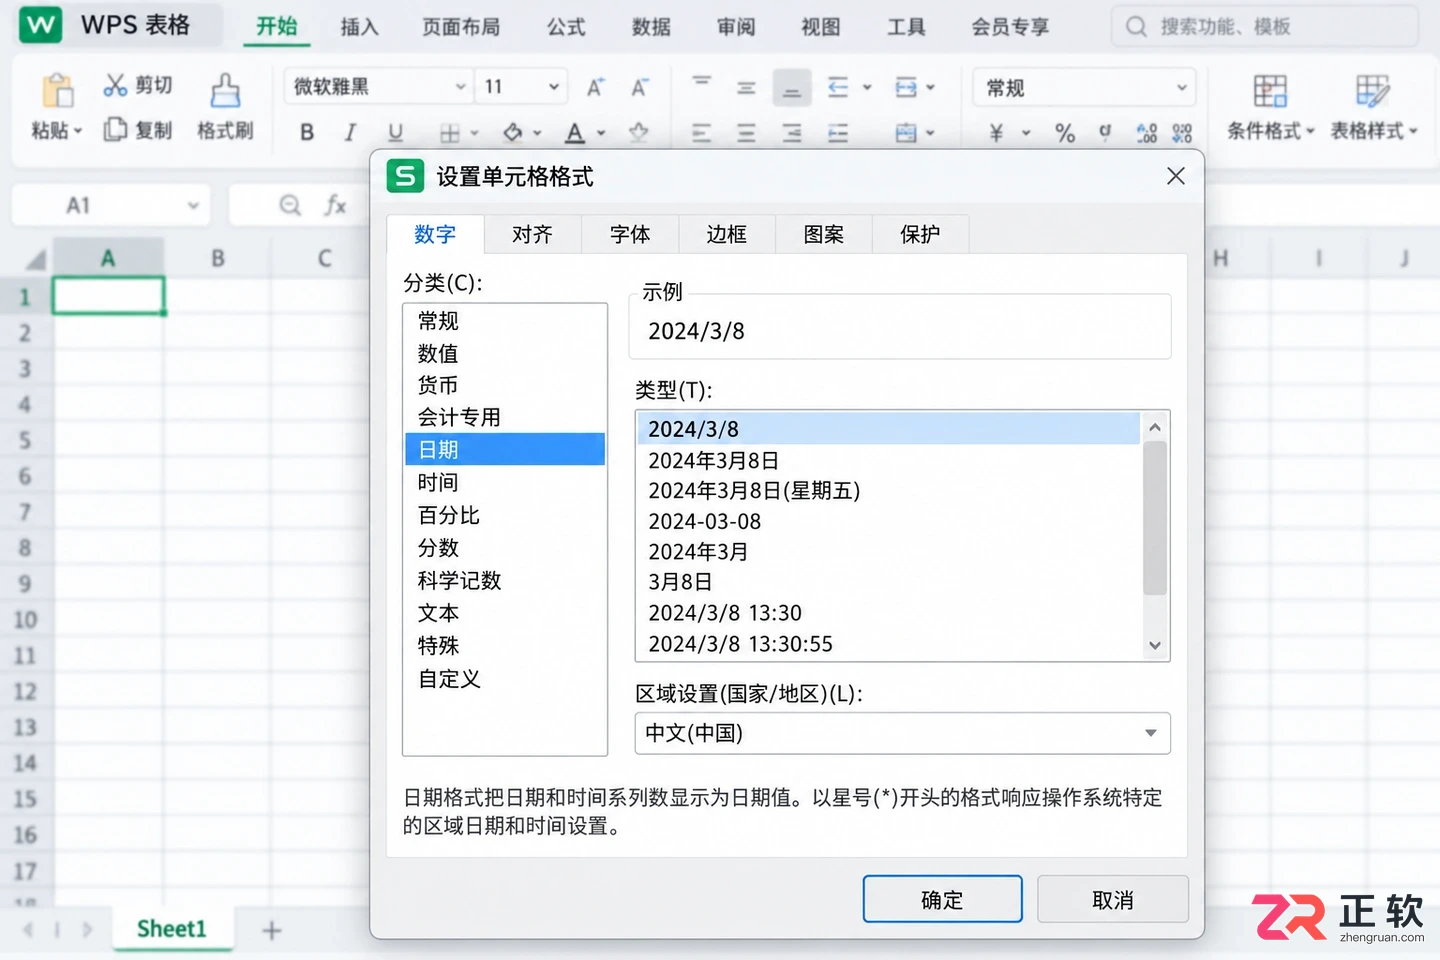Click the Cut scissors icon
The width and height of the screenshot is (1440, 960).
coord(115,86)
